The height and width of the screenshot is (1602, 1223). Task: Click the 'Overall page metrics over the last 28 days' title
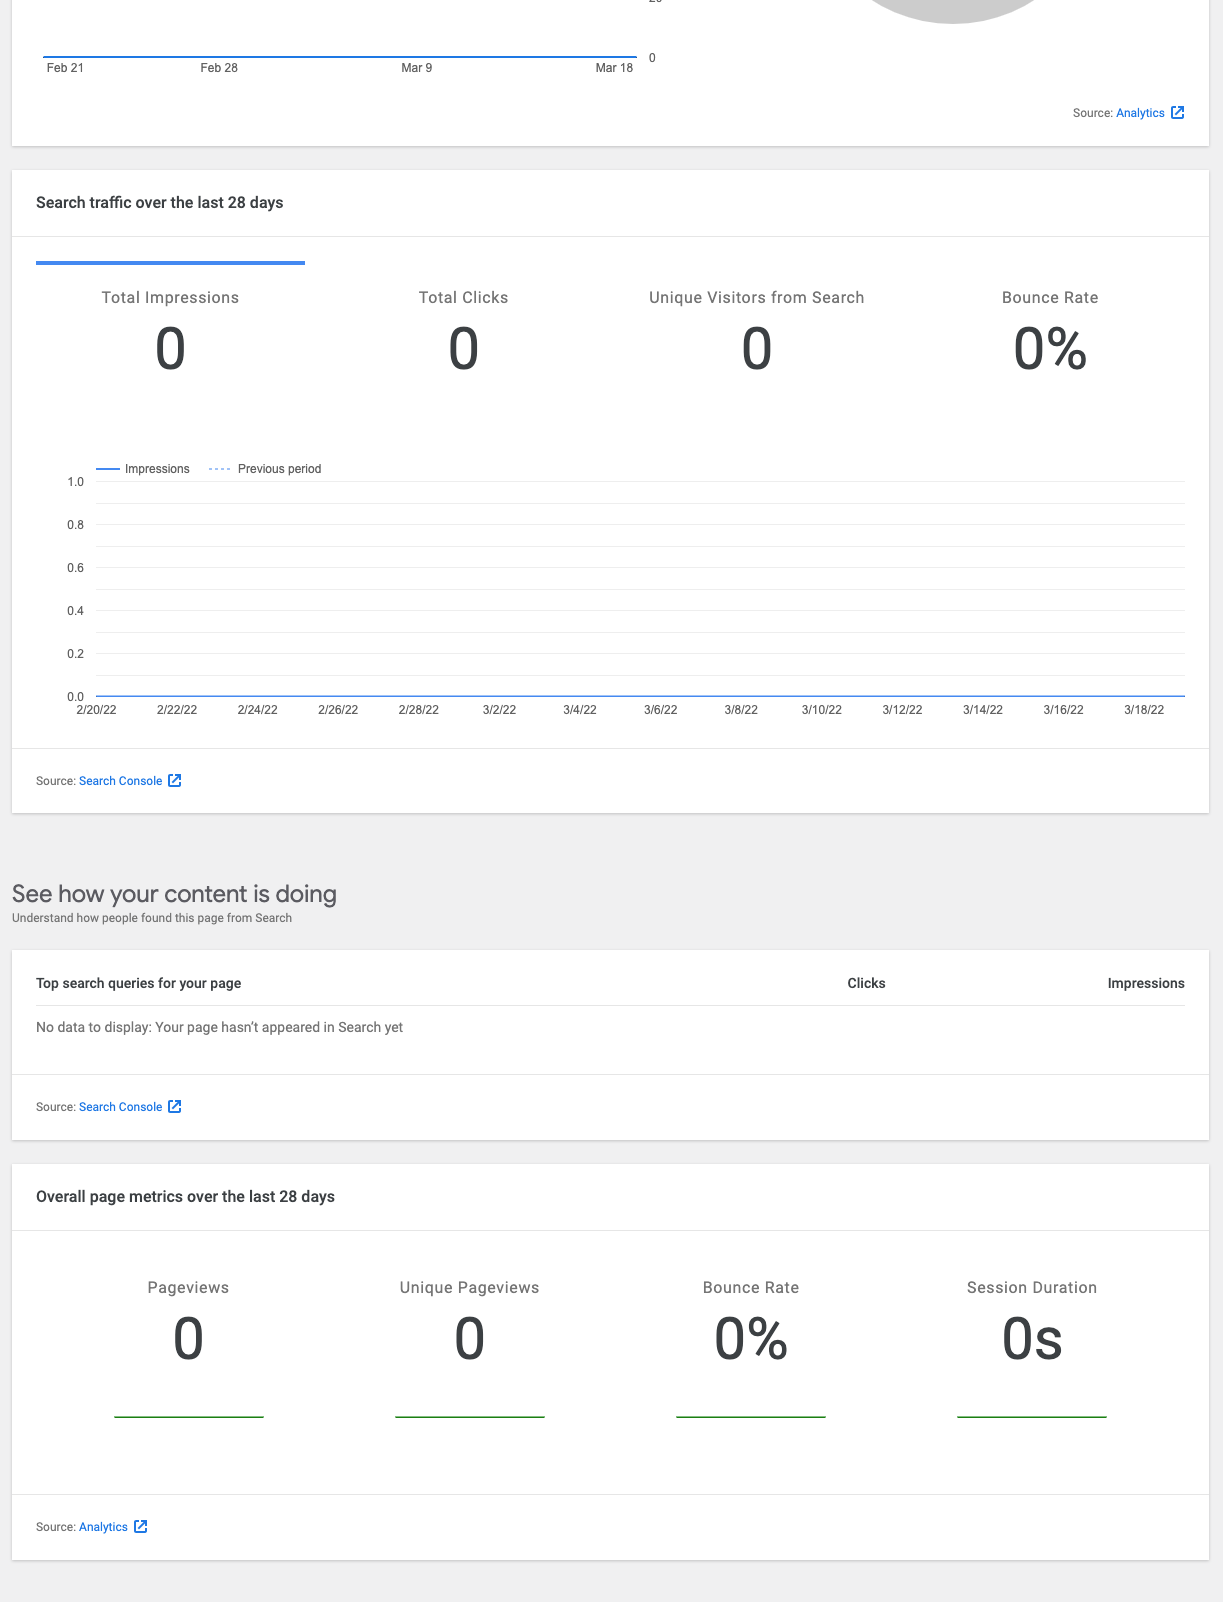click(185, 1197)
